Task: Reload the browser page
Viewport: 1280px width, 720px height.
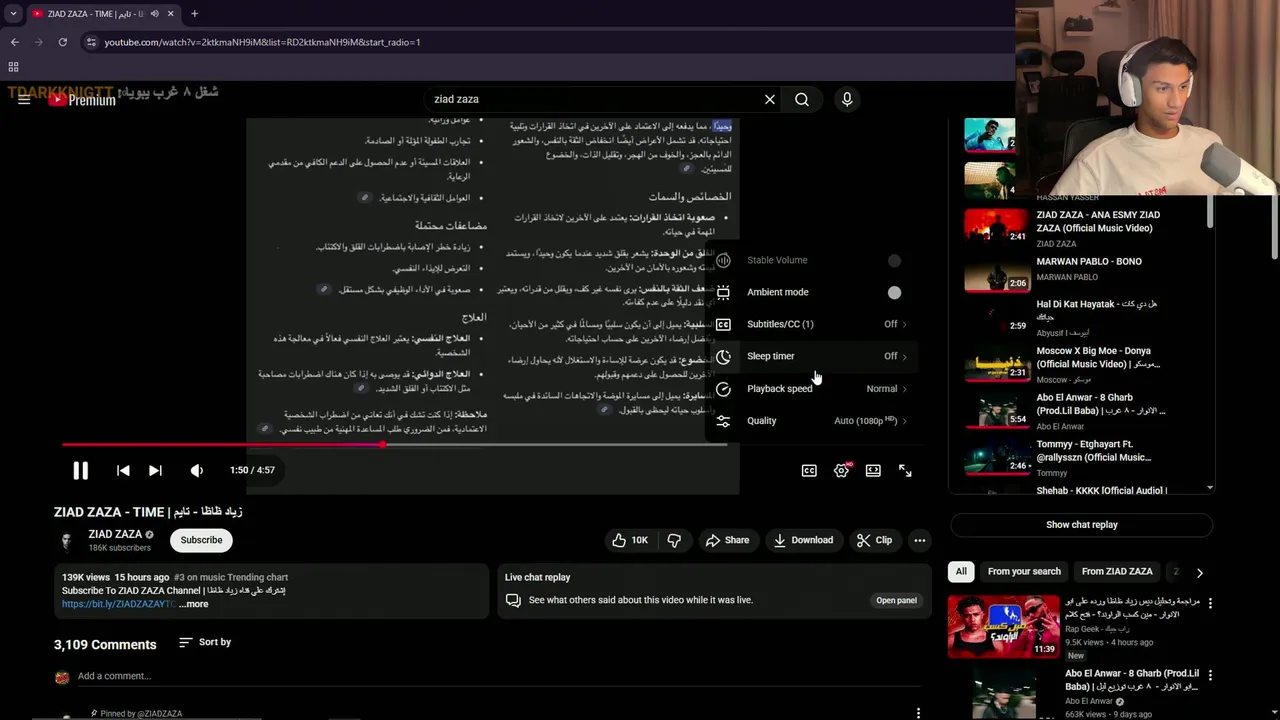Action: coord(62,42)
